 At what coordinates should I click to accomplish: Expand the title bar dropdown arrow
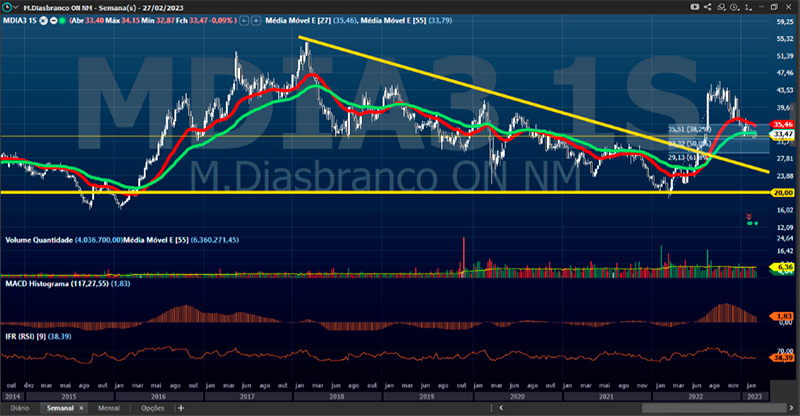click(16, 8)
